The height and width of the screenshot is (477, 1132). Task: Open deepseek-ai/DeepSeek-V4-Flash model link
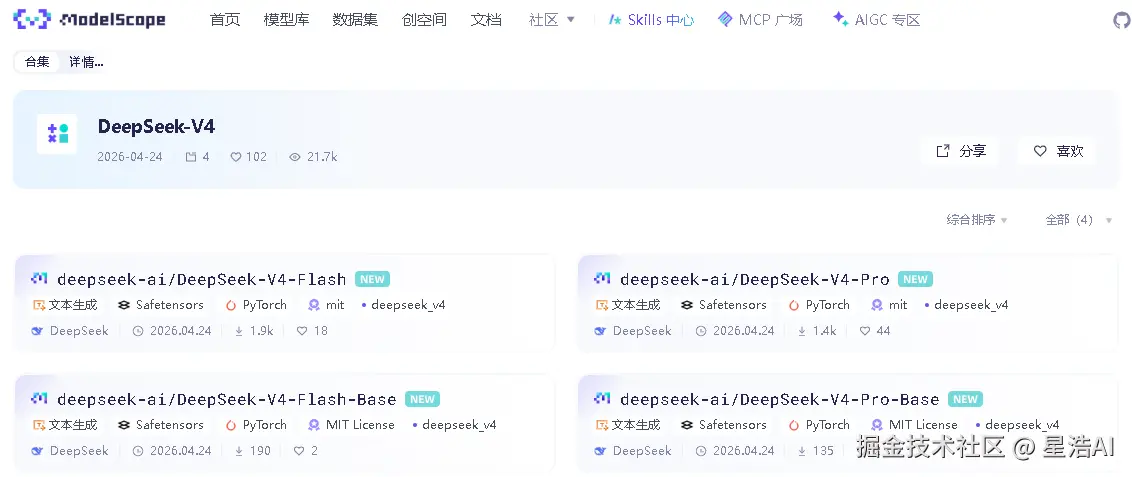click(201, 279)
